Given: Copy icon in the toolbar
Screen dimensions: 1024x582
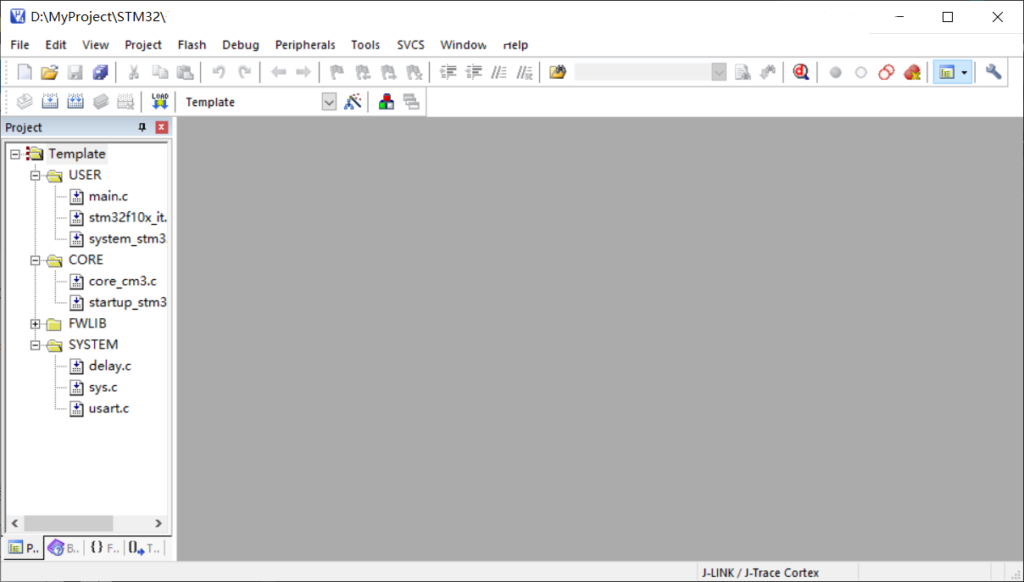Looking at the screenshot, I should click(x=160, y=72).
